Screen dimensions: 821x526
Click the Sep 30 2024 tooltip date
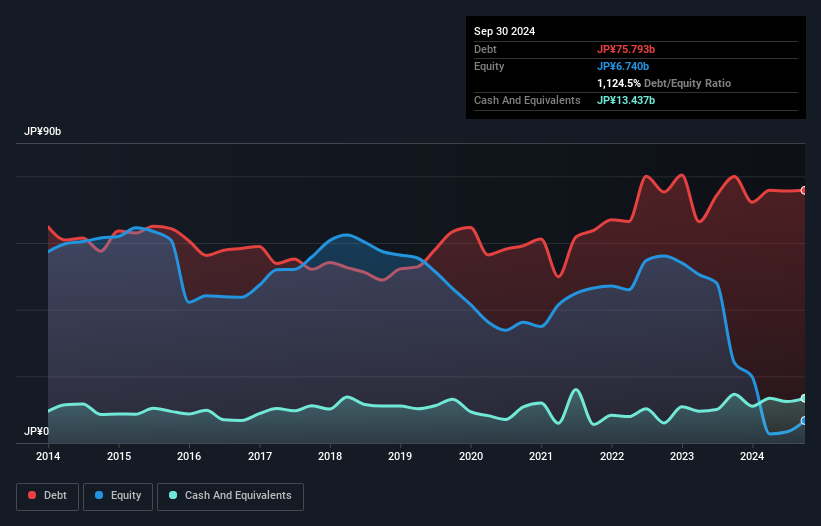(x=504, y=31)
